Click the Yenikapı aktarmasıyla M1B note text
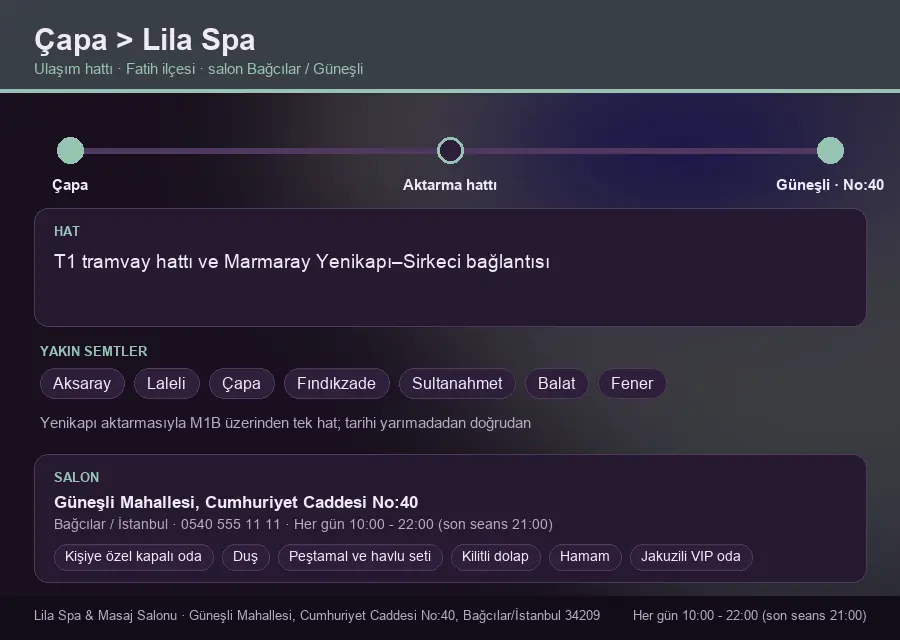 [x=285, y=423]
